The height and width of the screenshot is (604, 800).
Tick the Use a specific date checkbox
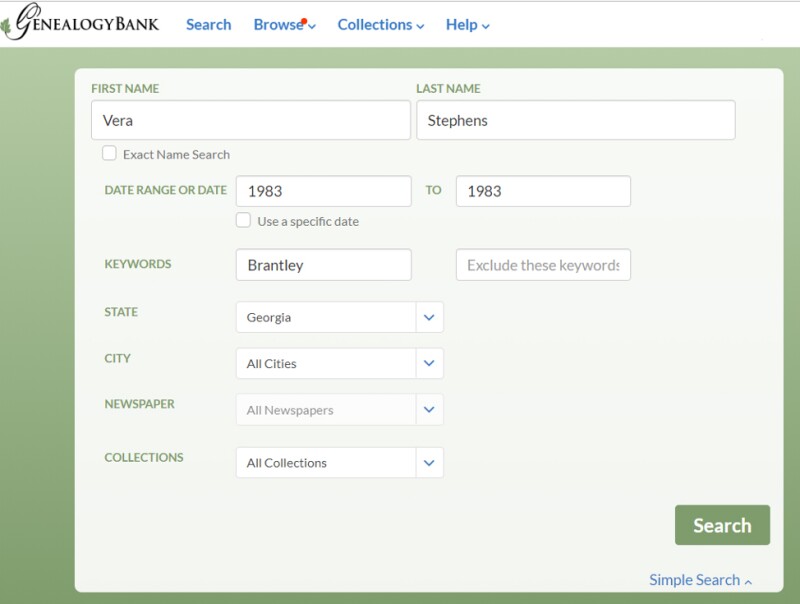(x=243, y=220)
